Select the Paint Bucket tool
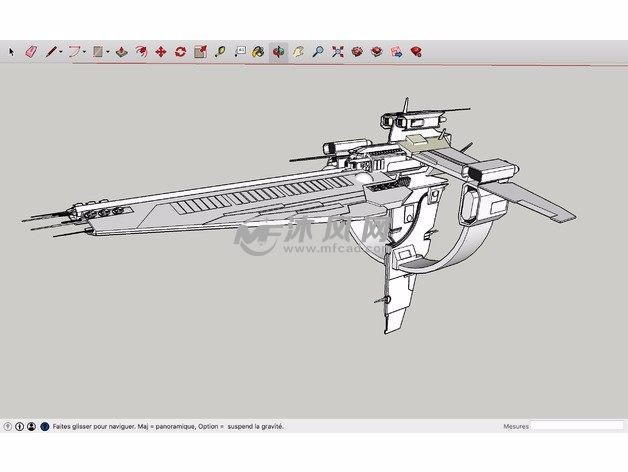 pyautogui.click(x=258, y=51)
